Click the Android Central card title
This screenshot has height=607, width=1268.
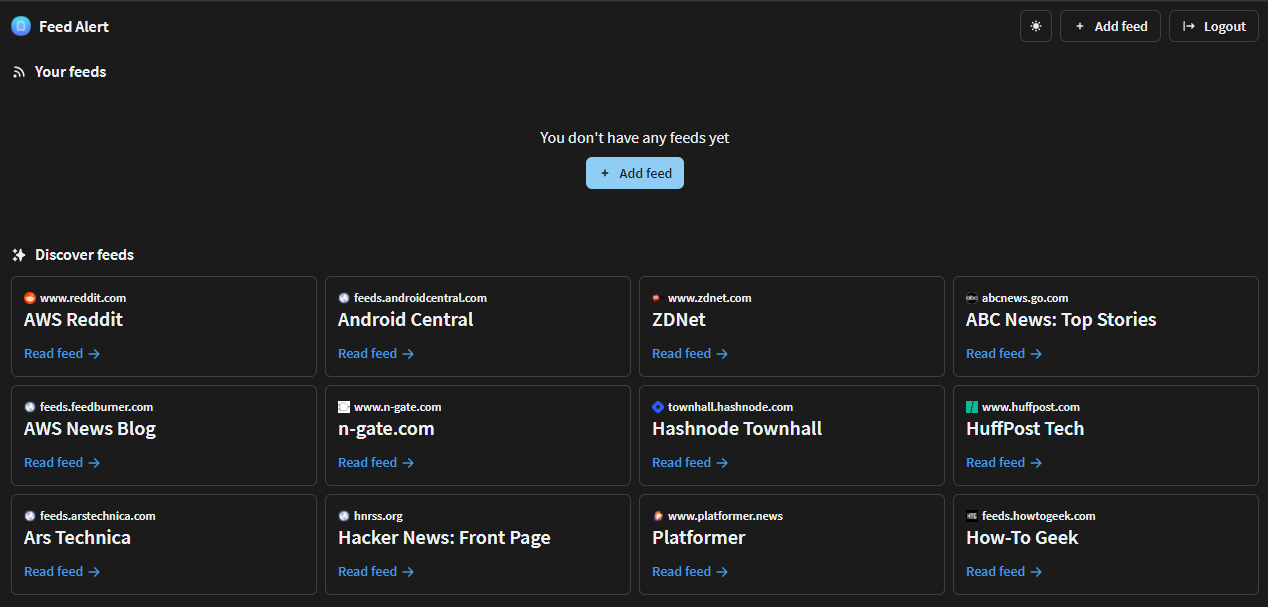click(406, 320)
